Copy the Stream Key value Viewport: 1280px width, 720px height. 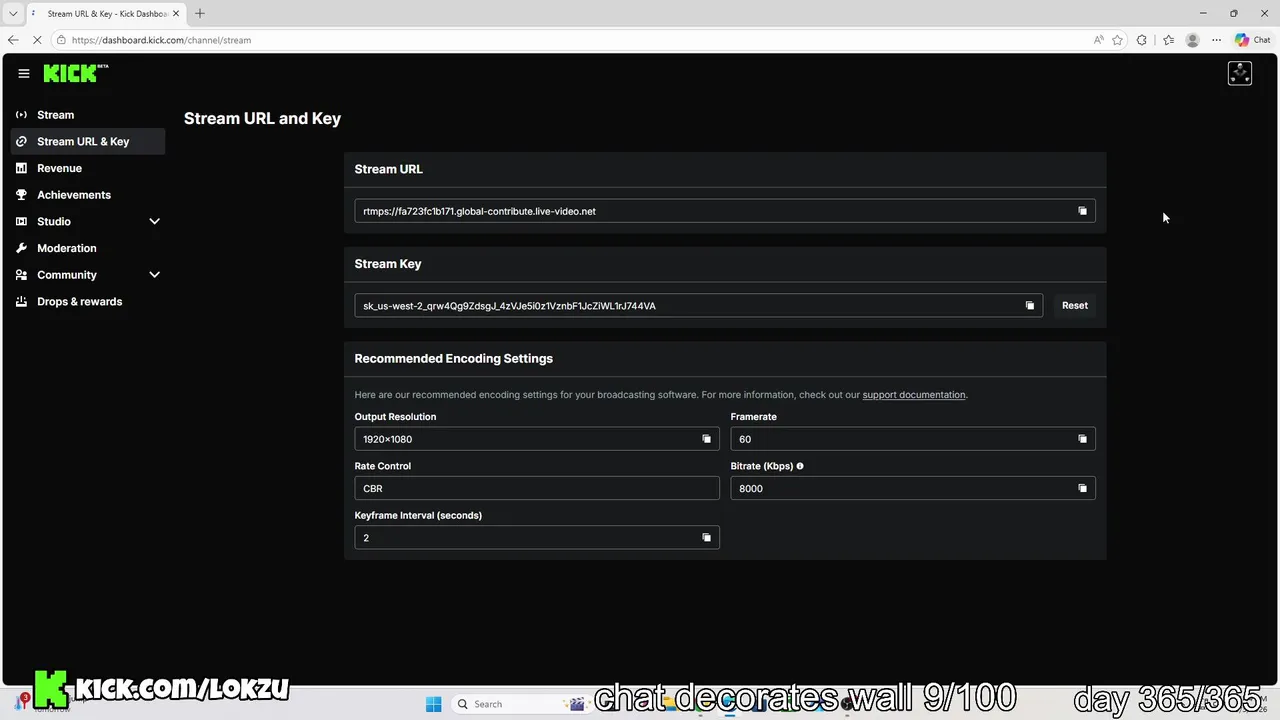coord(1030,306)
